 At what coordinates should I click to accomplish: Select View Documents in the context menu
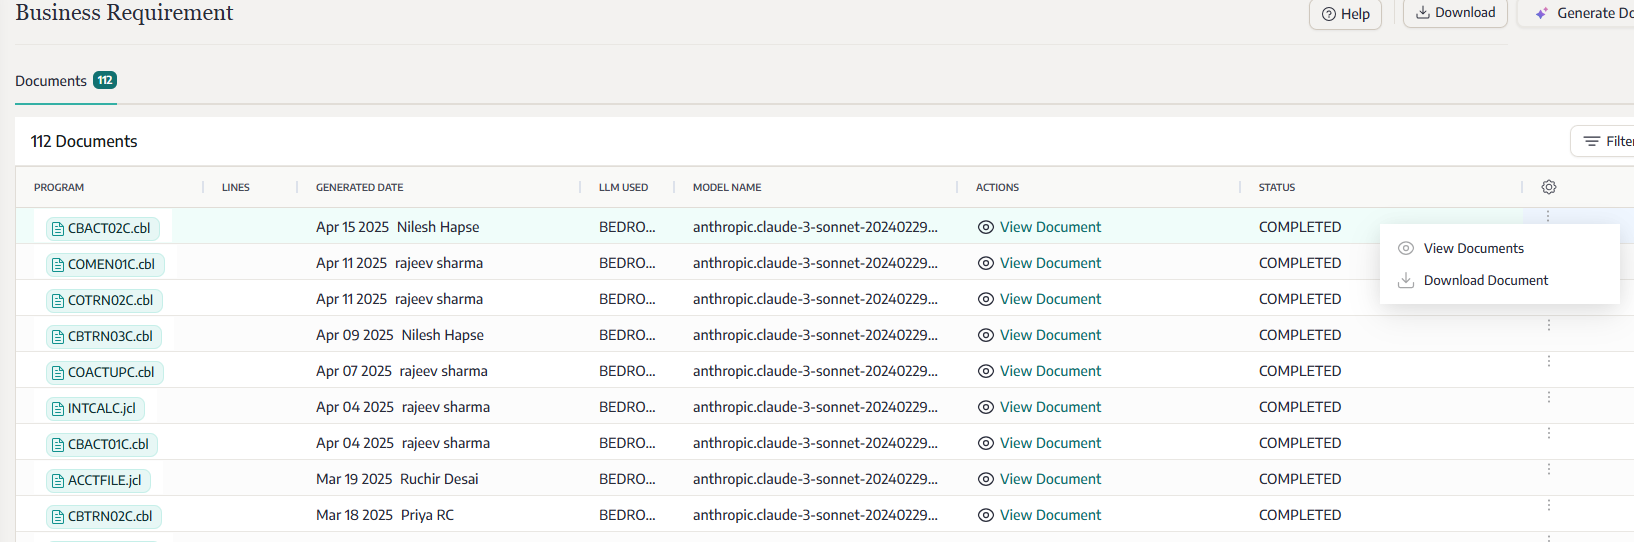click(1474, 248)
